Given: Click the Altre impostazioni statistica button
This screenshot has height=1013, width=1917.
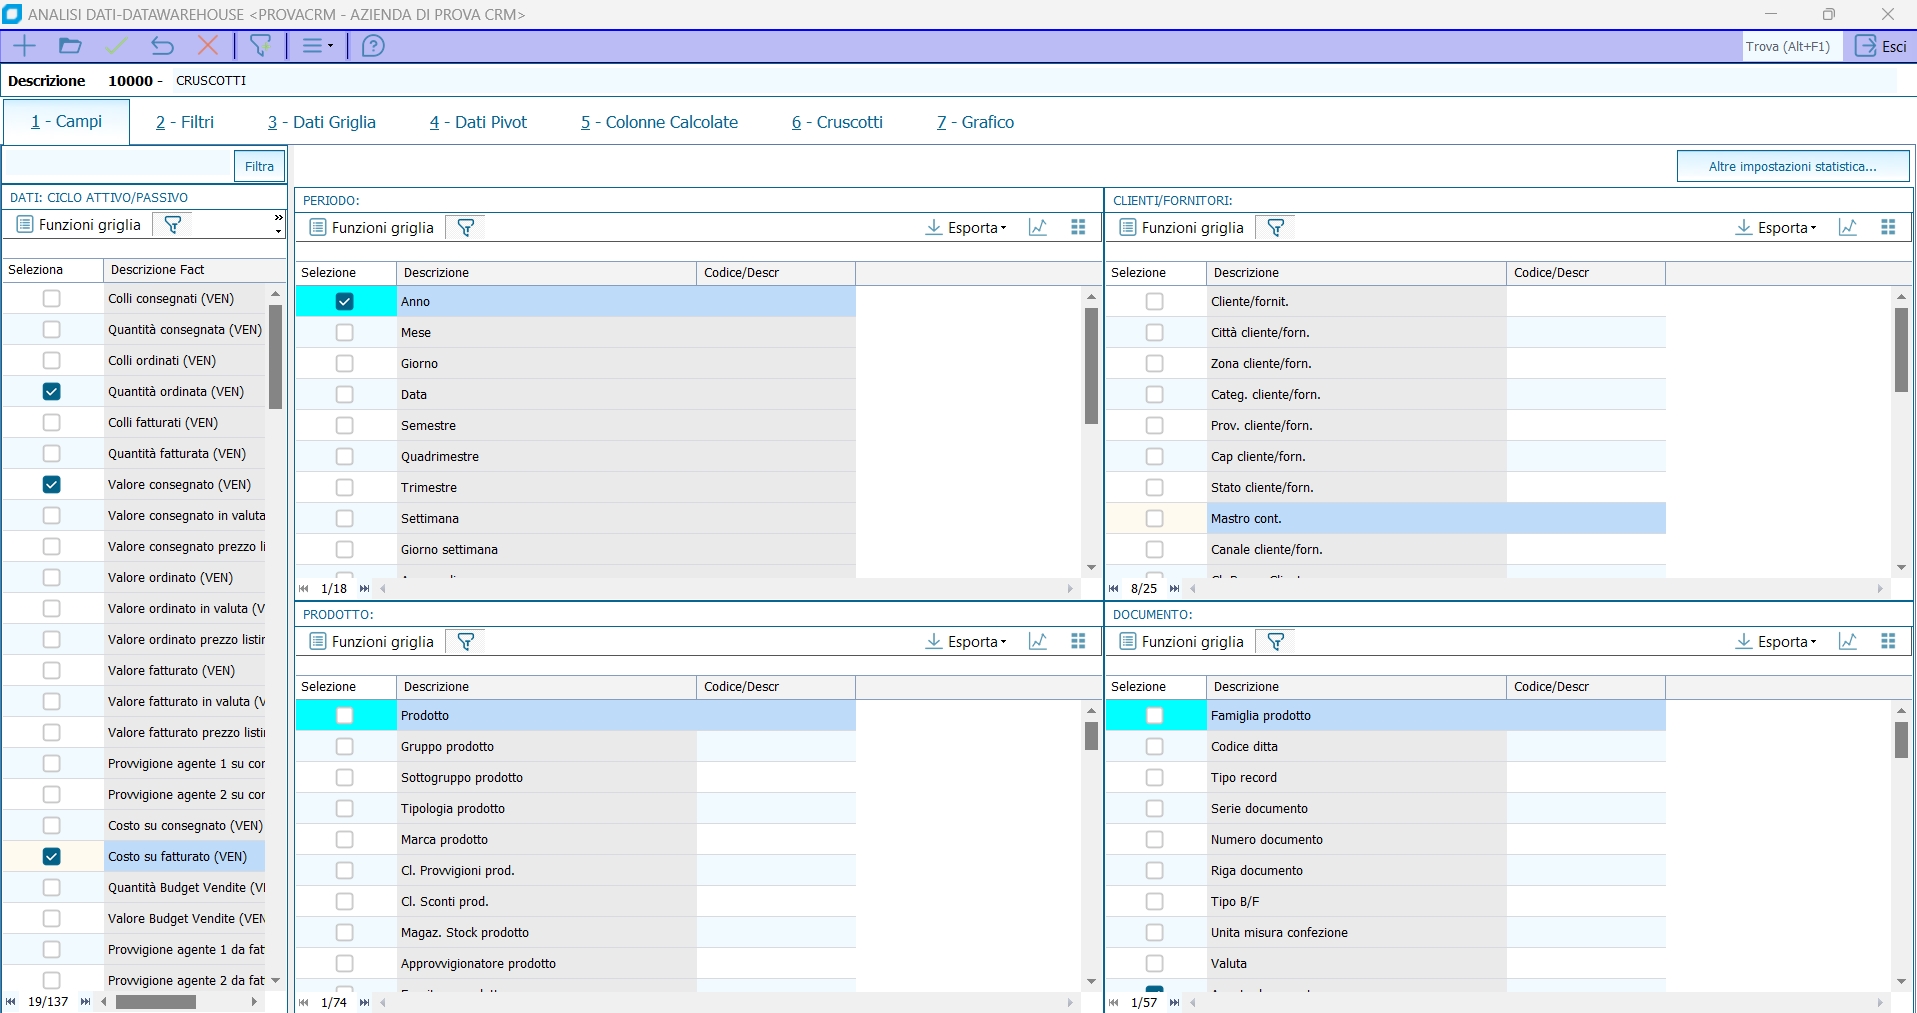Looking at the screenshot, I should (x=1792, y=167).
